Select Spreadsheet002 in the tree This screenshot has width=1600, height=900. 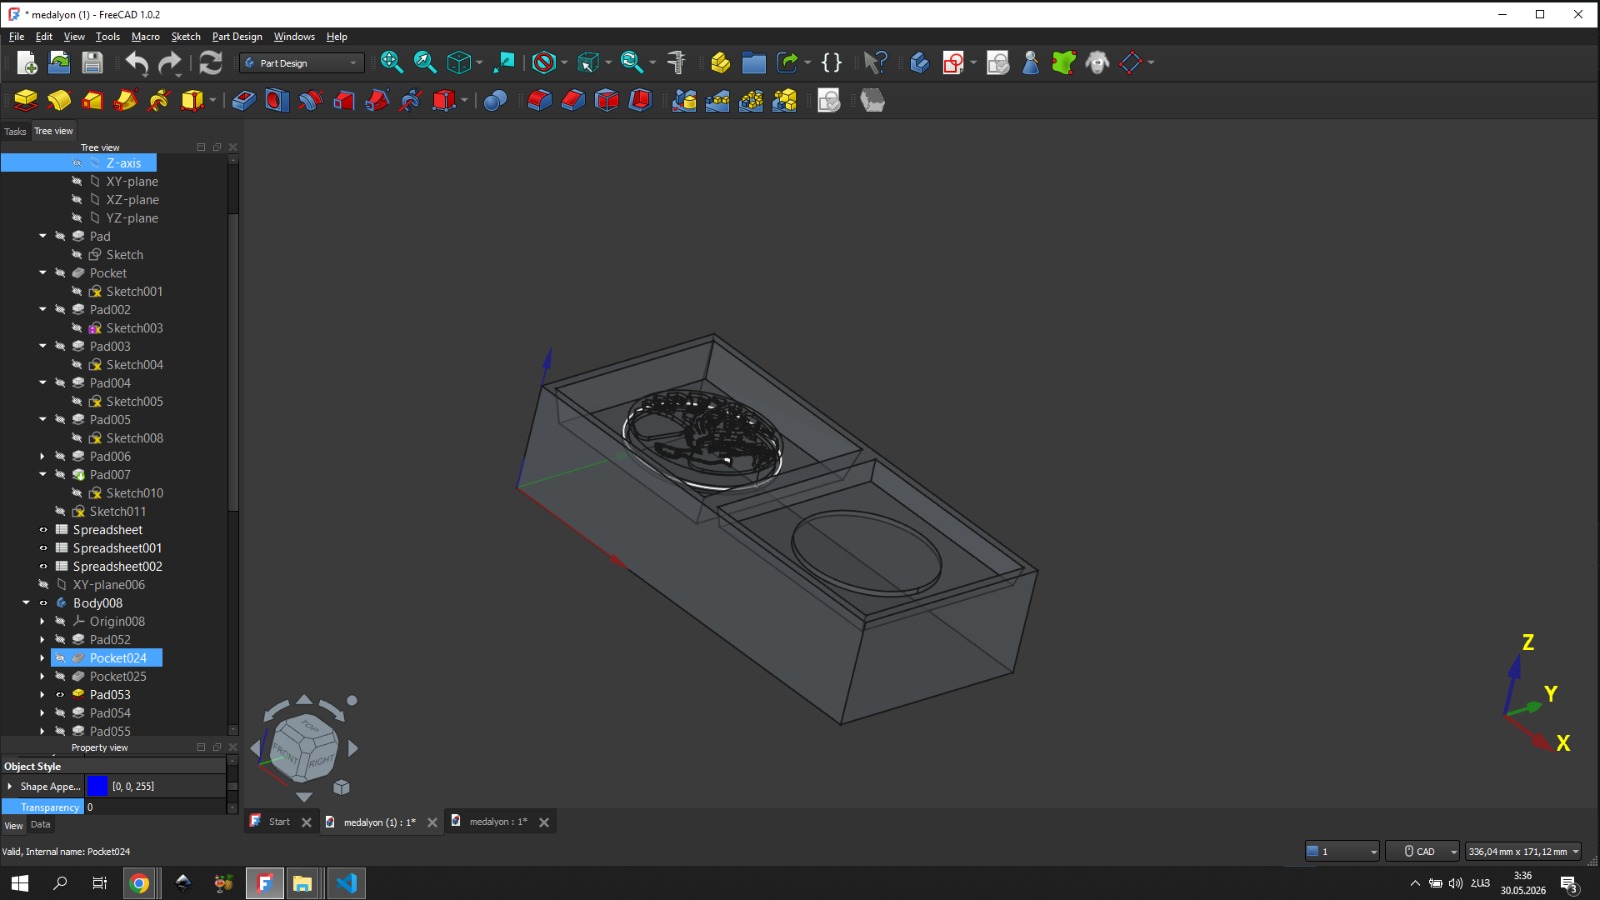click(117, 567)
